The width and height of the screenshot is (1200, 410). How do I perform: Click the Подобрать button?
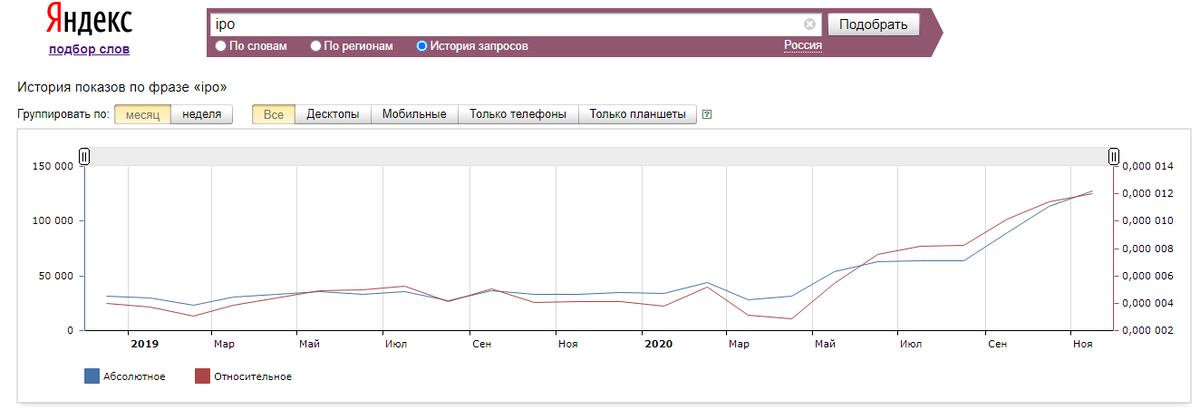873,25
